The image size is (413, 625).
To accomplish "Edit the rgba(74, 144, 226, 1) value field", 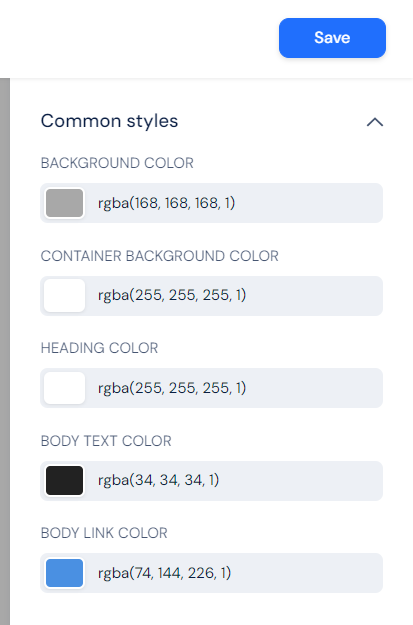I will click(x=235, y=573).
